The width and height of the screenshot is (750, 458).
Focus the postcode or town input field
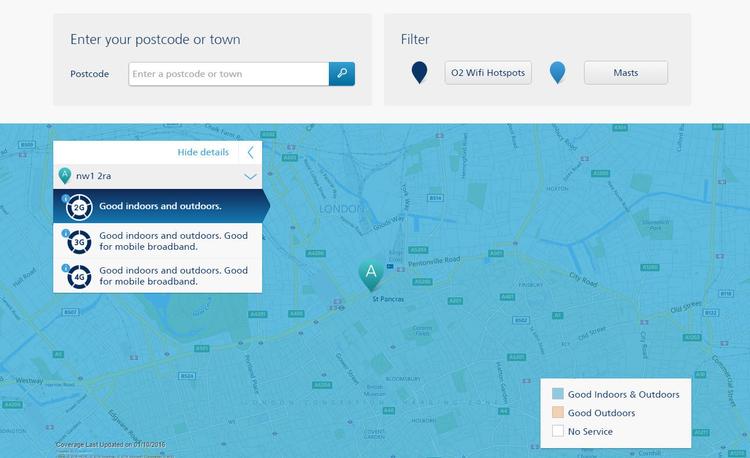[228, 74]
